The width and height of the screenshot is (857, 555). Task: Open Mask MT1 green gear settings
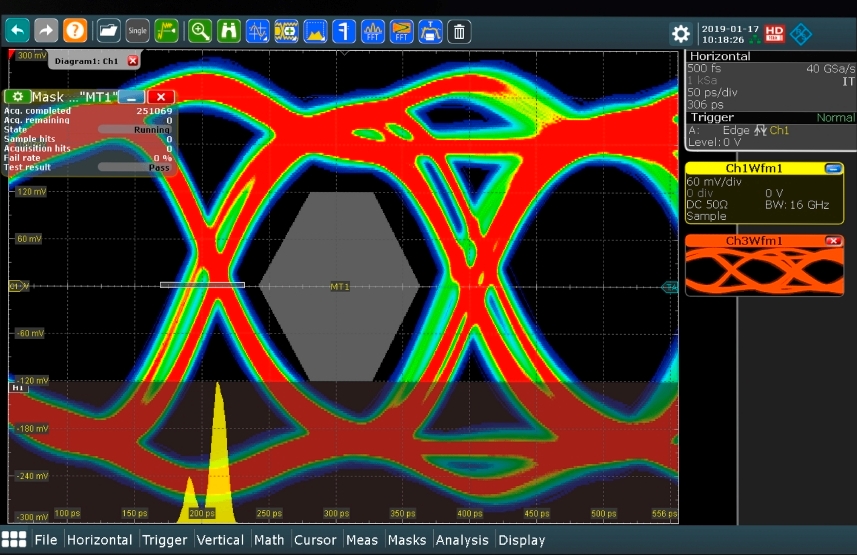tap(17, 97)
